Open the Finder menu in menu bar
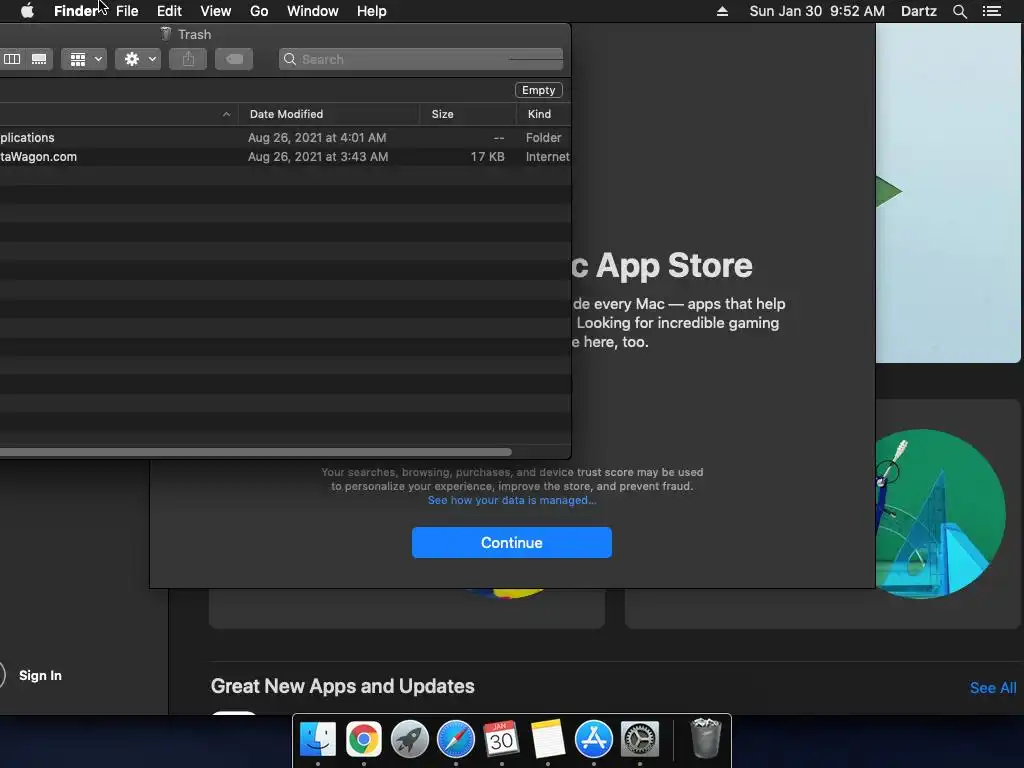The width and height of the screenshot is (1024, 768). (76, 11)
